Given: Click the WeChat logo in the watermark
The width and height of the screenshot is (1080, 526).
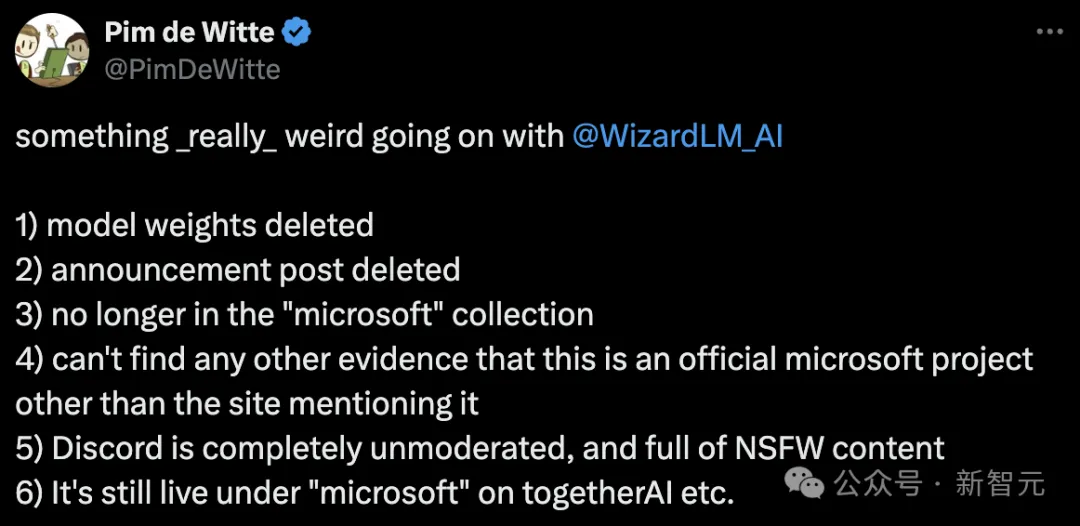Looking at the screenshot, I should click(x=804, y=485).
